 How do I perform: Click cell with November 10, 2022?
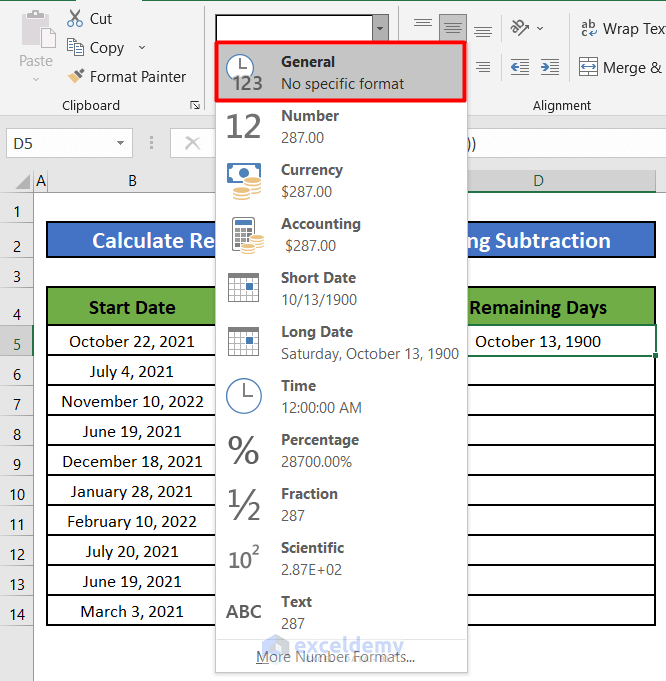[x=132, y=401]
